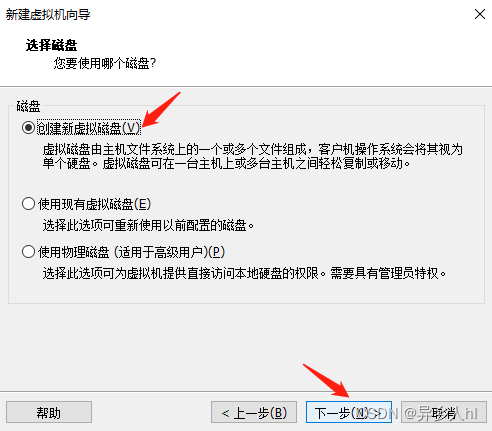Viewport: 492px width, 431px height.
Task: Click the description about 需要具有管理员特权
Action: (x=244, y=274)
